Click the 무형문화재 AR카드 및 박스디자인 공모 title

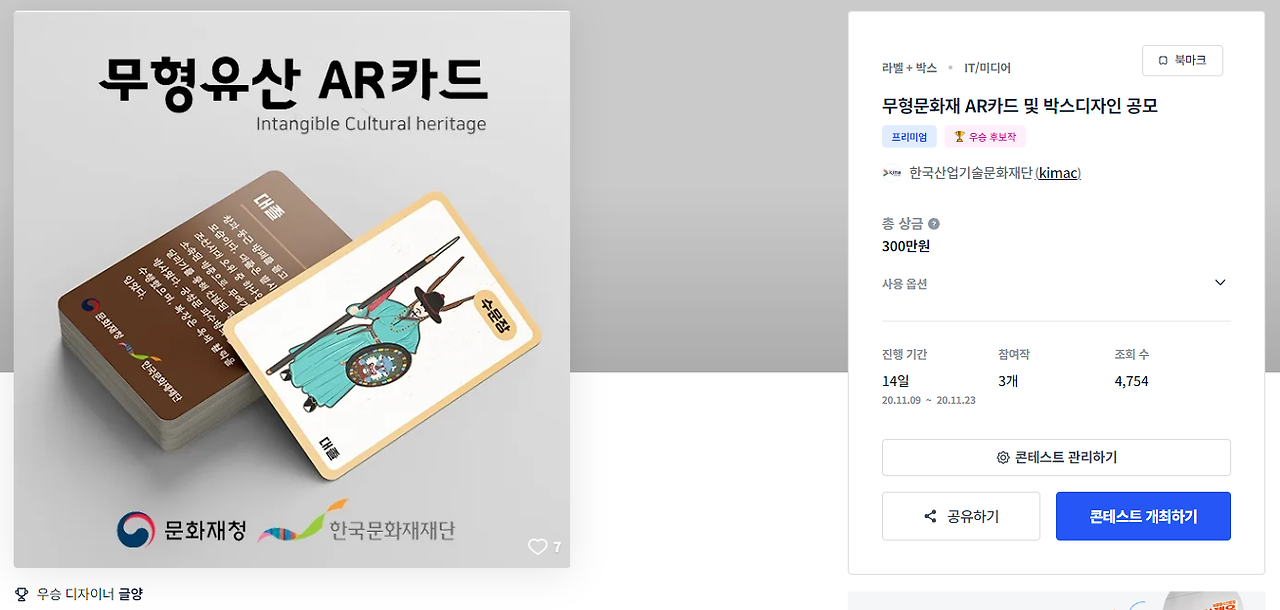point(1019,105)
